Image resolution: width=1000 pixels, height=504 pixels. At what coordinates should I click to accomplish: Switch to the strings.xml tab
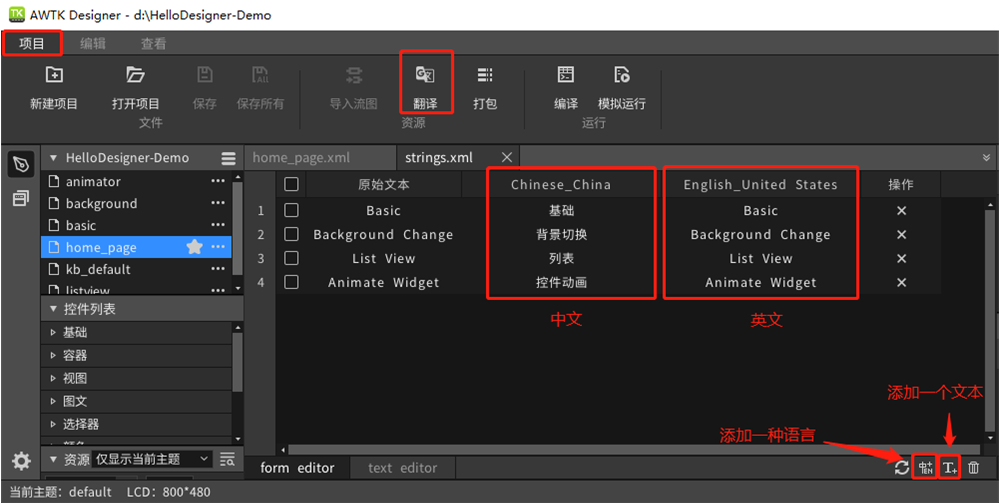439,158
